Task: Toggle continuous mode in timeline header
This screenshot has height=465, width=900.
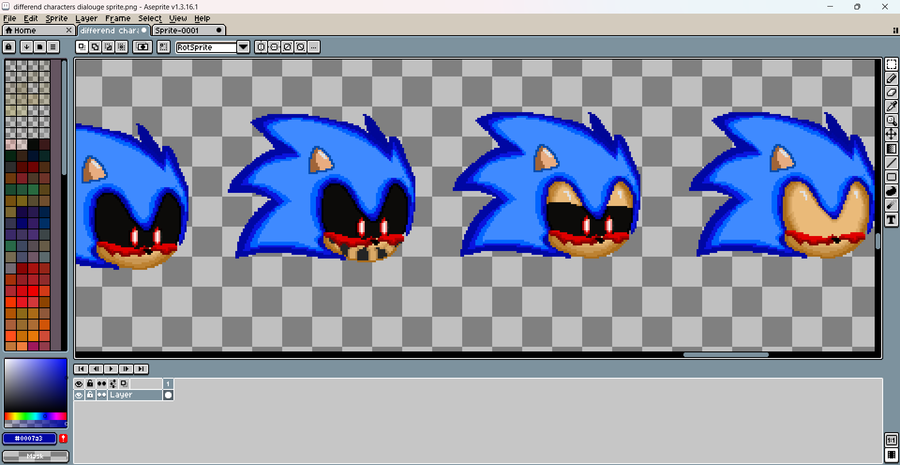Action: pyautogui.click(x=102, y=383)
